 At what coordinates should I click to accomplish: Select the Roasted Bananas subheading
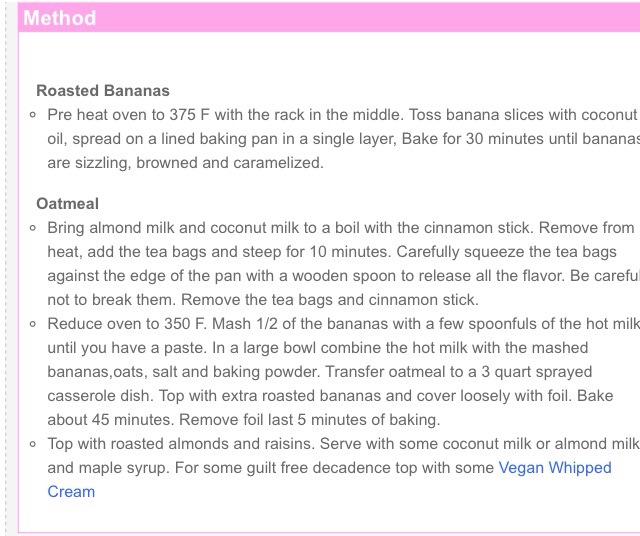click(103, 91)
